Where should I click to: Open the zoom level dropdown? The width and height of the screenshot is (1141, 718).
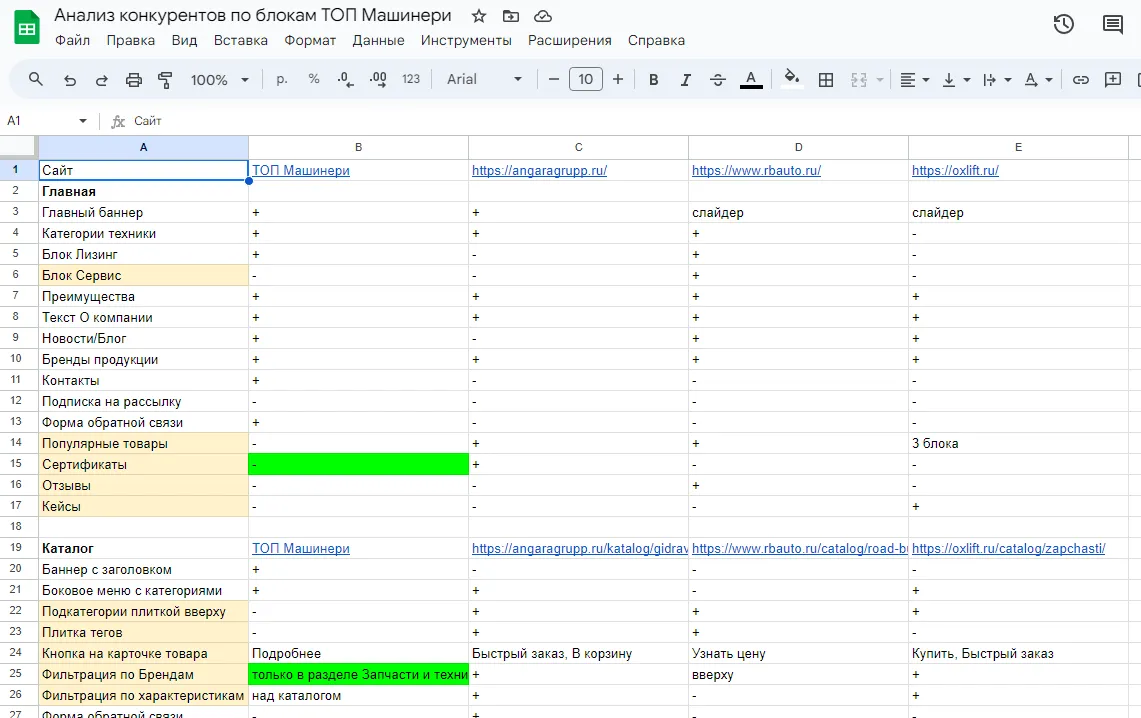point(220,79)
